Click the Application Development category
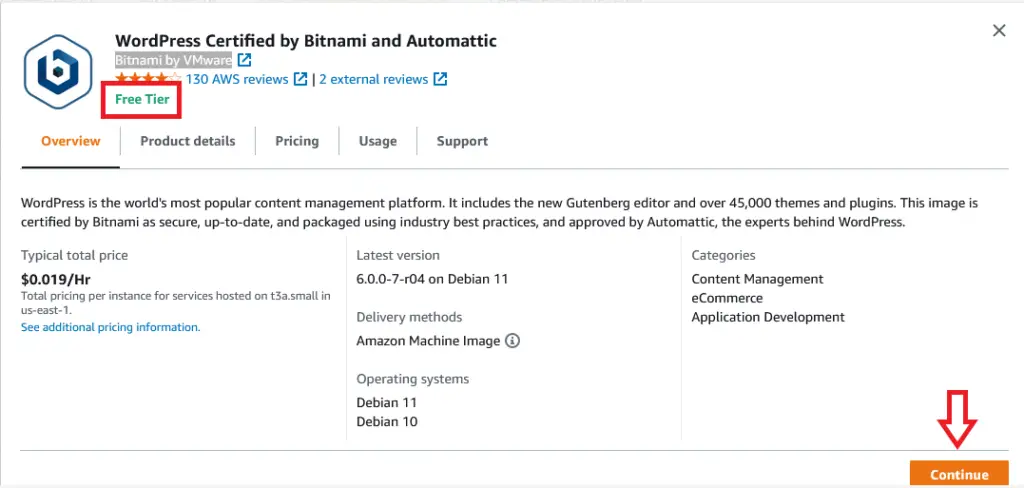The height and width of the screenshot is (488, 1024). (x=768, y=317)
